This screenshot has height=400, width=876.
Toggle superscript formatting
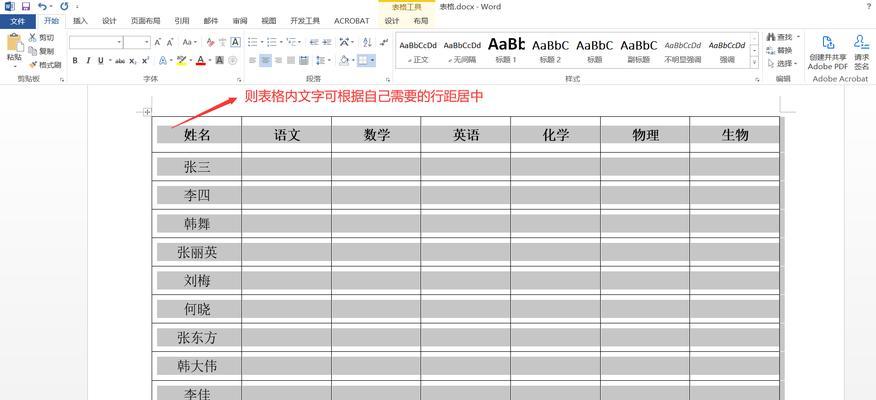(145, 60)
